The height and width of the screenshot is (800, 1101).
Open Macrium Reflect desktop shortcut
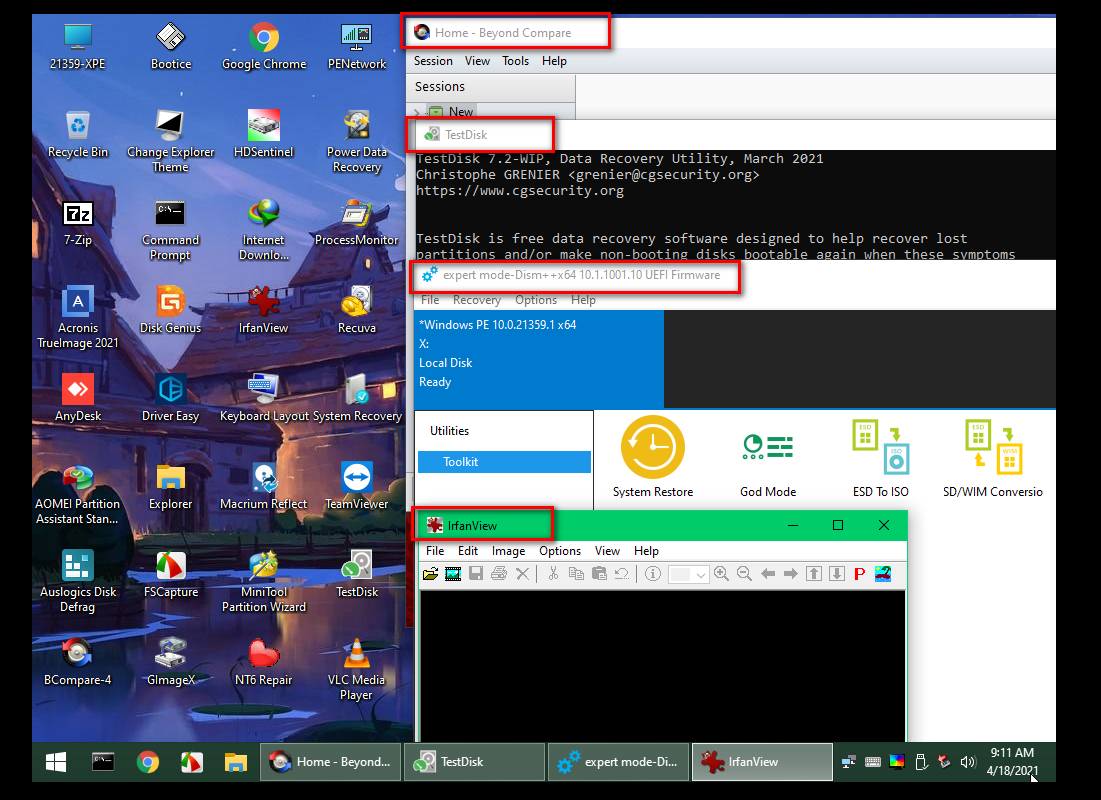coord(263,486)
